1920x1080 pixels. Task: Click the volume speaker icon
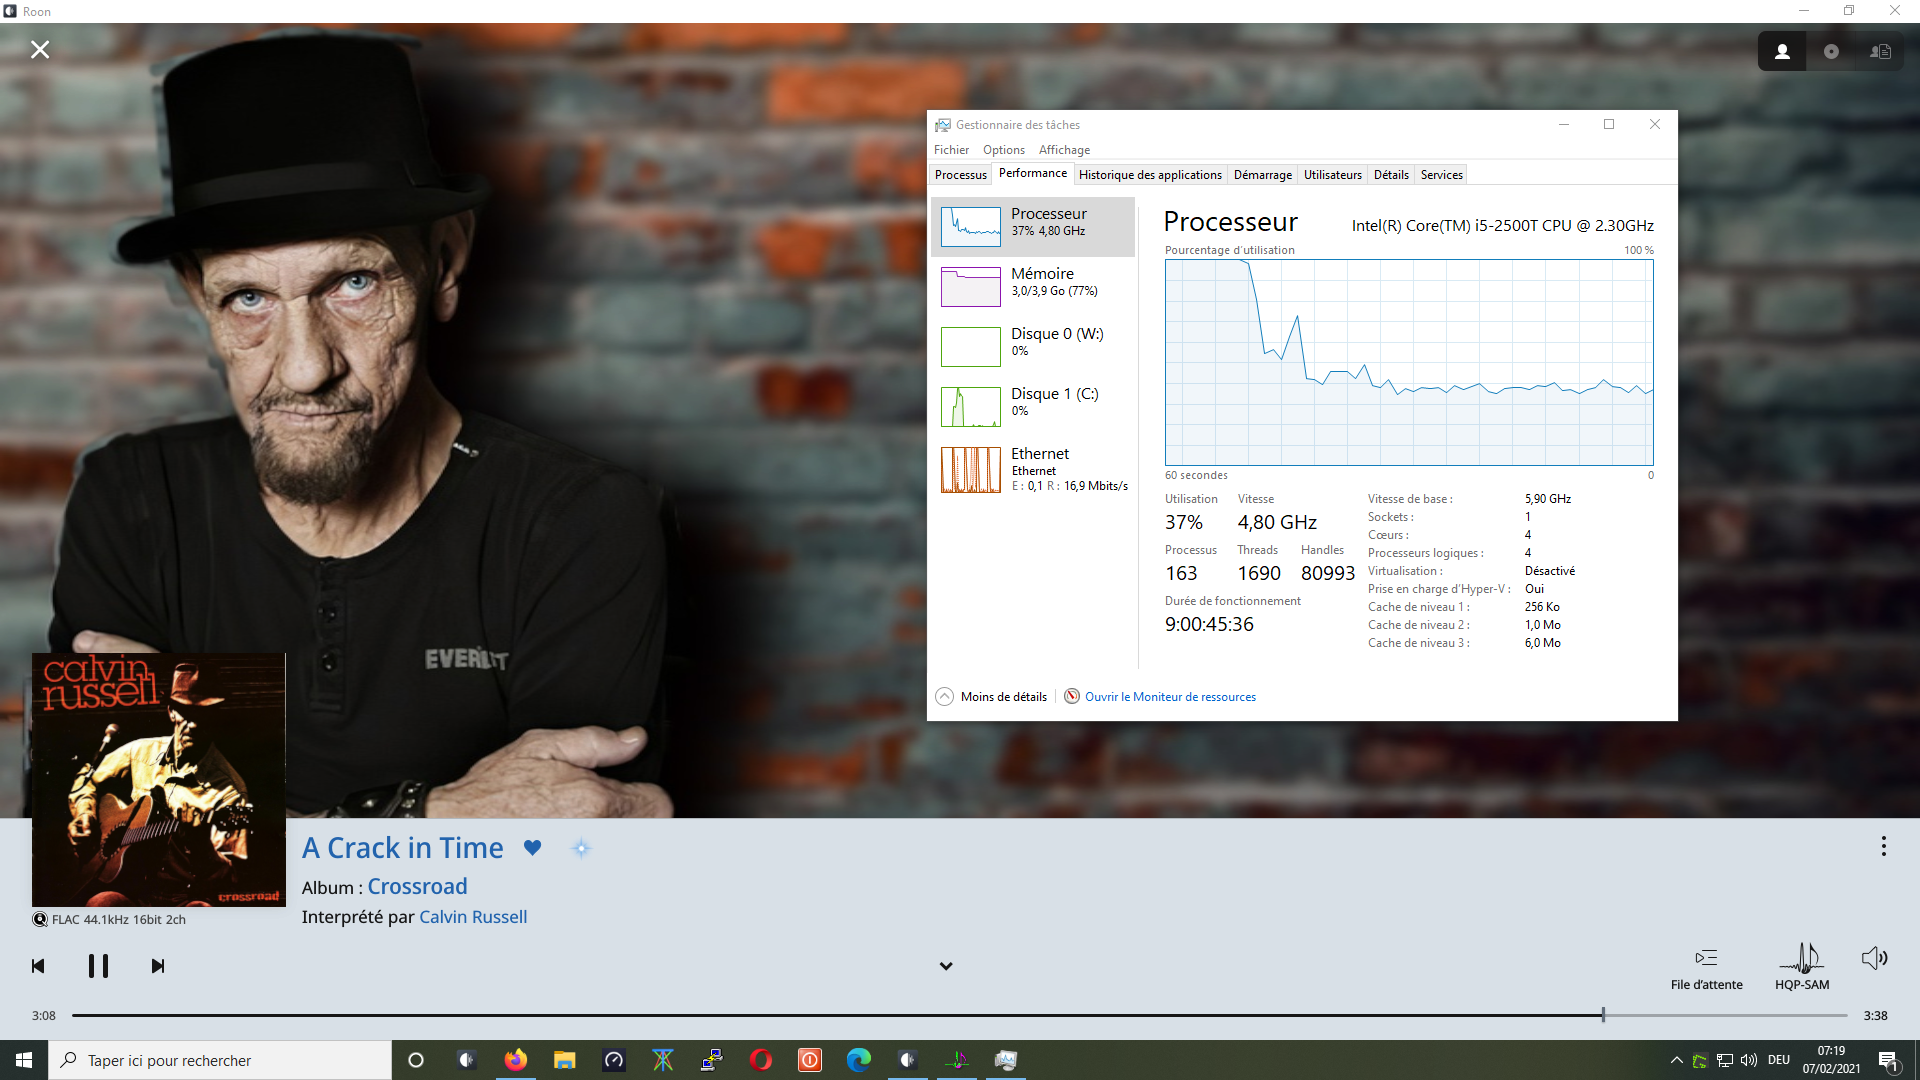pyautogui.click(x=1874, y=959)
